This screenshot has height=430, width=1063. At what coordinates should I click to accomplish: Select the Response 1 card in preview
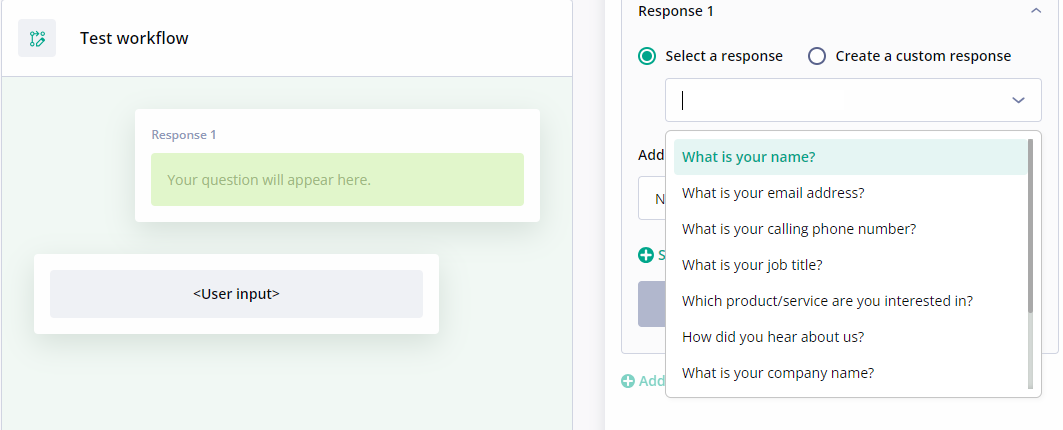point(338,165)
